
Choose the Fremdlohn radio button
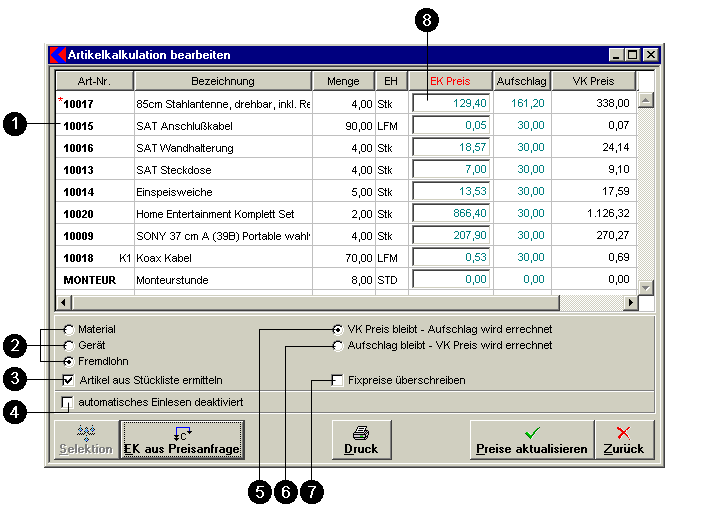coord(69,361)
